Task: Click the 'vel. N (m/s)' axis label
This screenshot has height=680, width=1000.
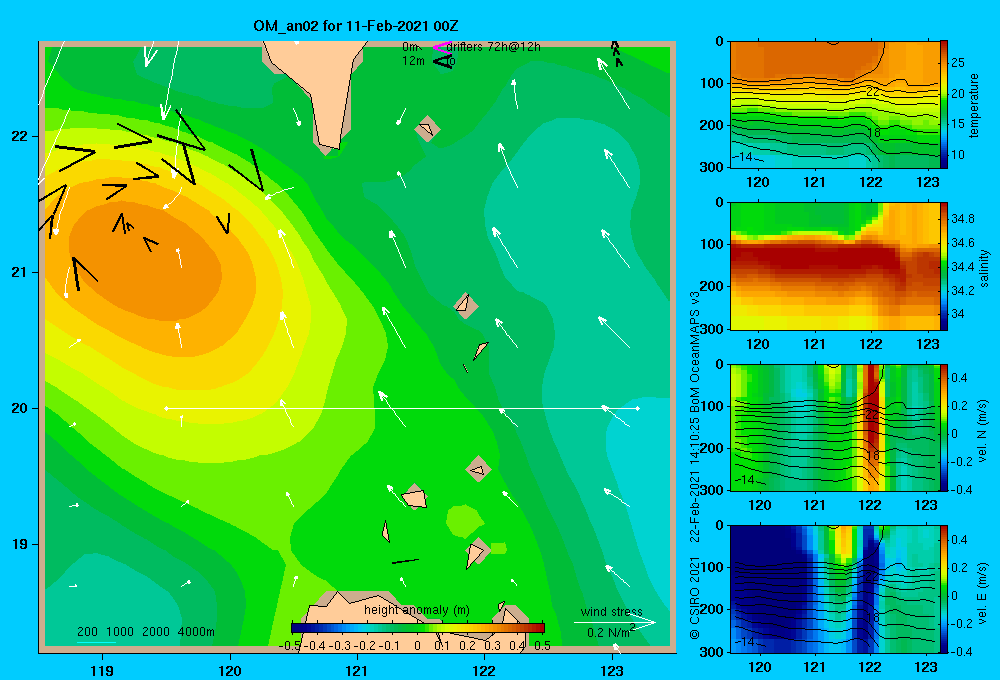Action: [x=983, y=430]
